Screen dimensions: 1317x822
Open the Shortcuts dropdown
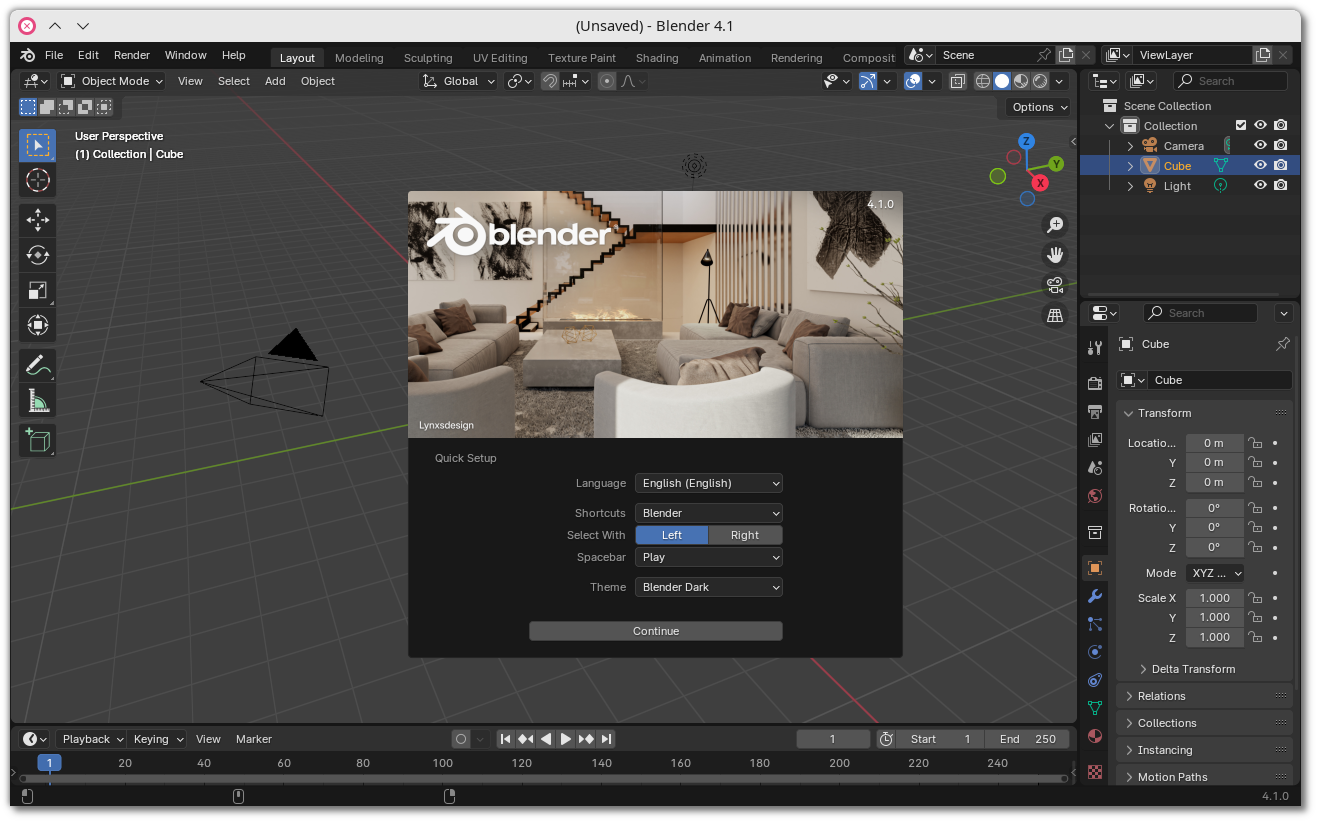point(709,513)
